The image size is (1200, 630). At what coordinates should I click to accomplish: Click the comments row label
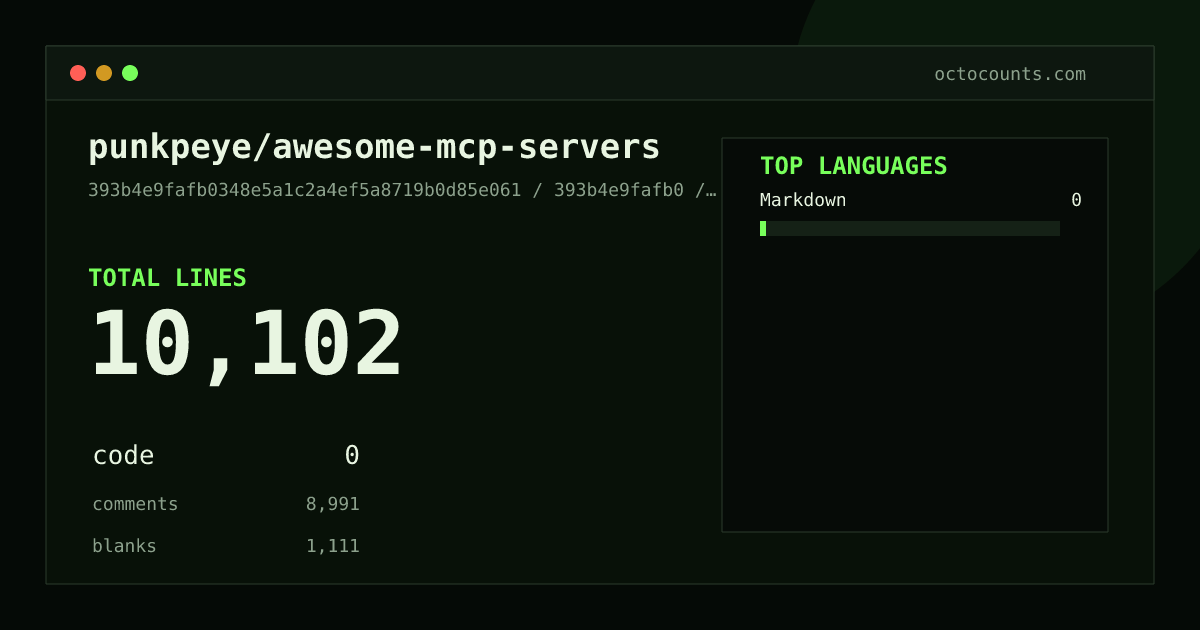pyautogui.click(x=135, y=504)
